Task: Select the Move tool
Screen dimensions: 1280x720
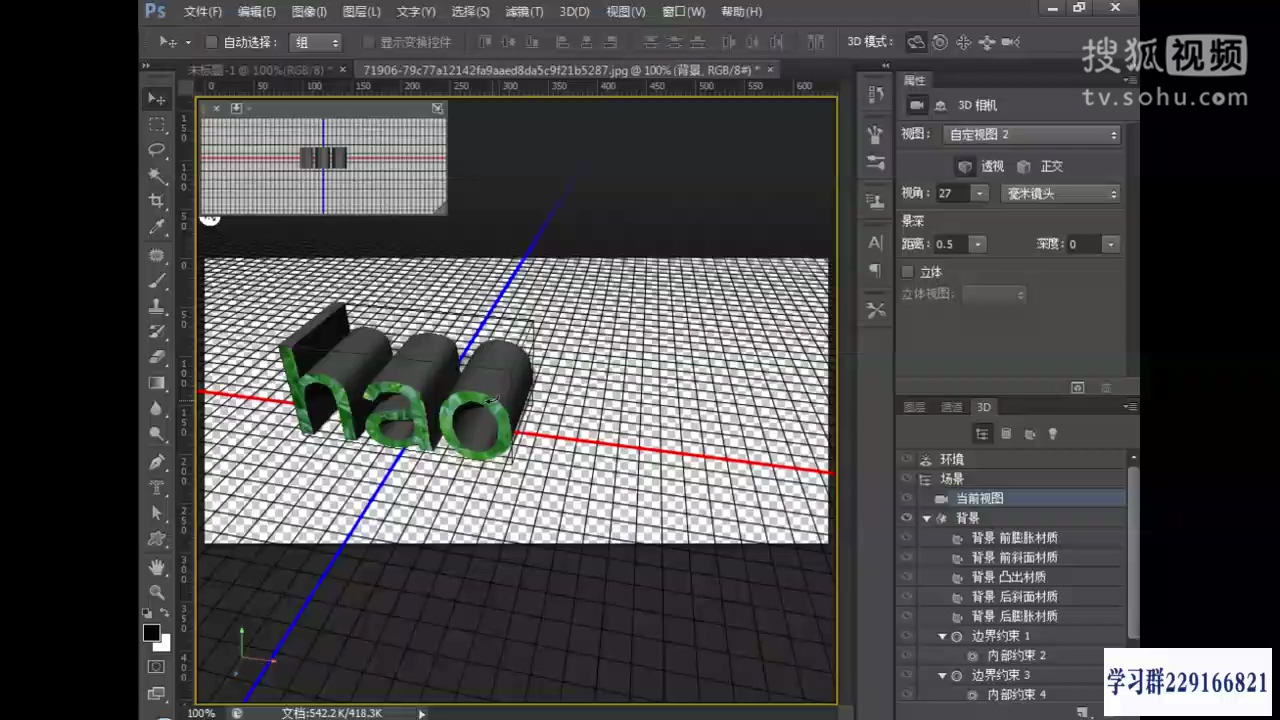Action: pyautogui.click(x=157, y=98)
